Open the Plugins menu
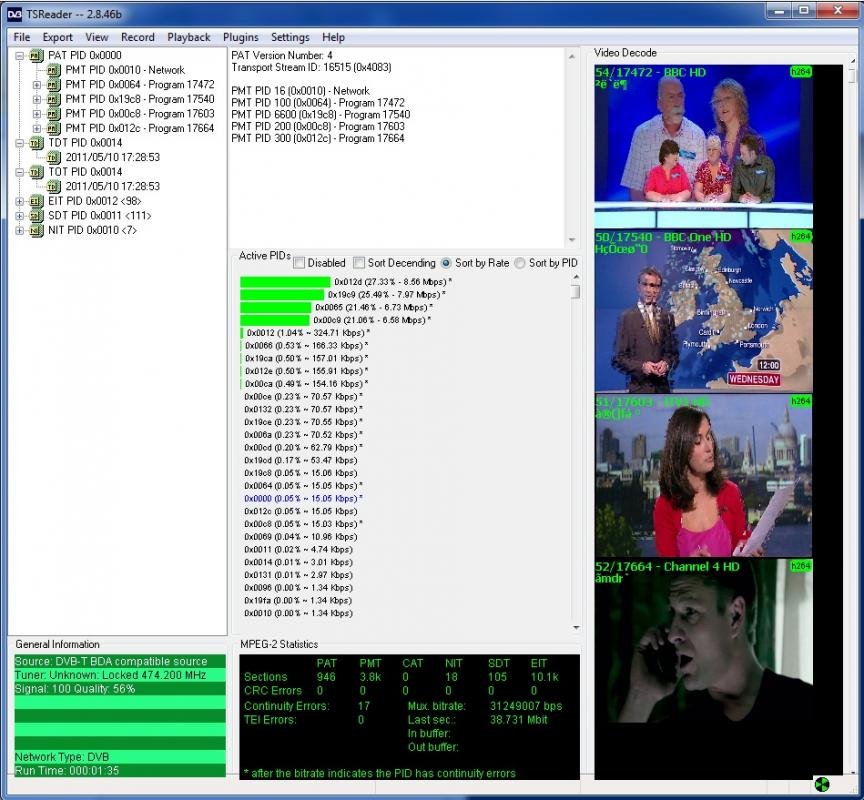The image size is (864, 800). (x=240, y=37)
